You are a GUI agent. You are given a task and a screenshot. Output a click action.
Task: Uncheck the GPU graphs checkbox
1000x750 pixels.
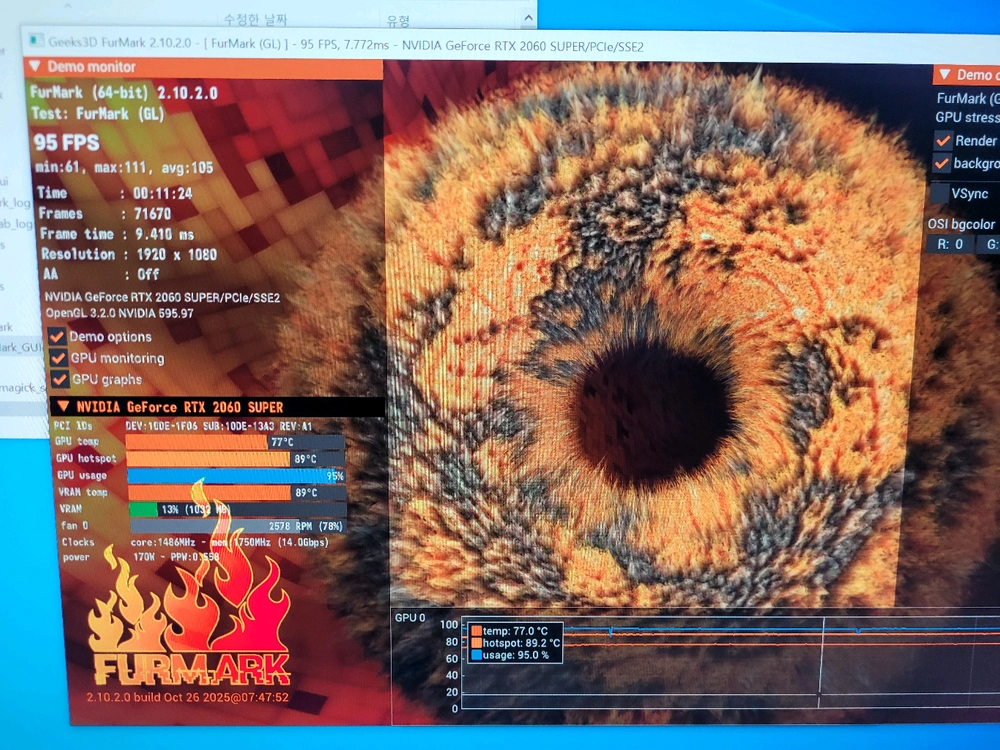click(x=60, y=379)
